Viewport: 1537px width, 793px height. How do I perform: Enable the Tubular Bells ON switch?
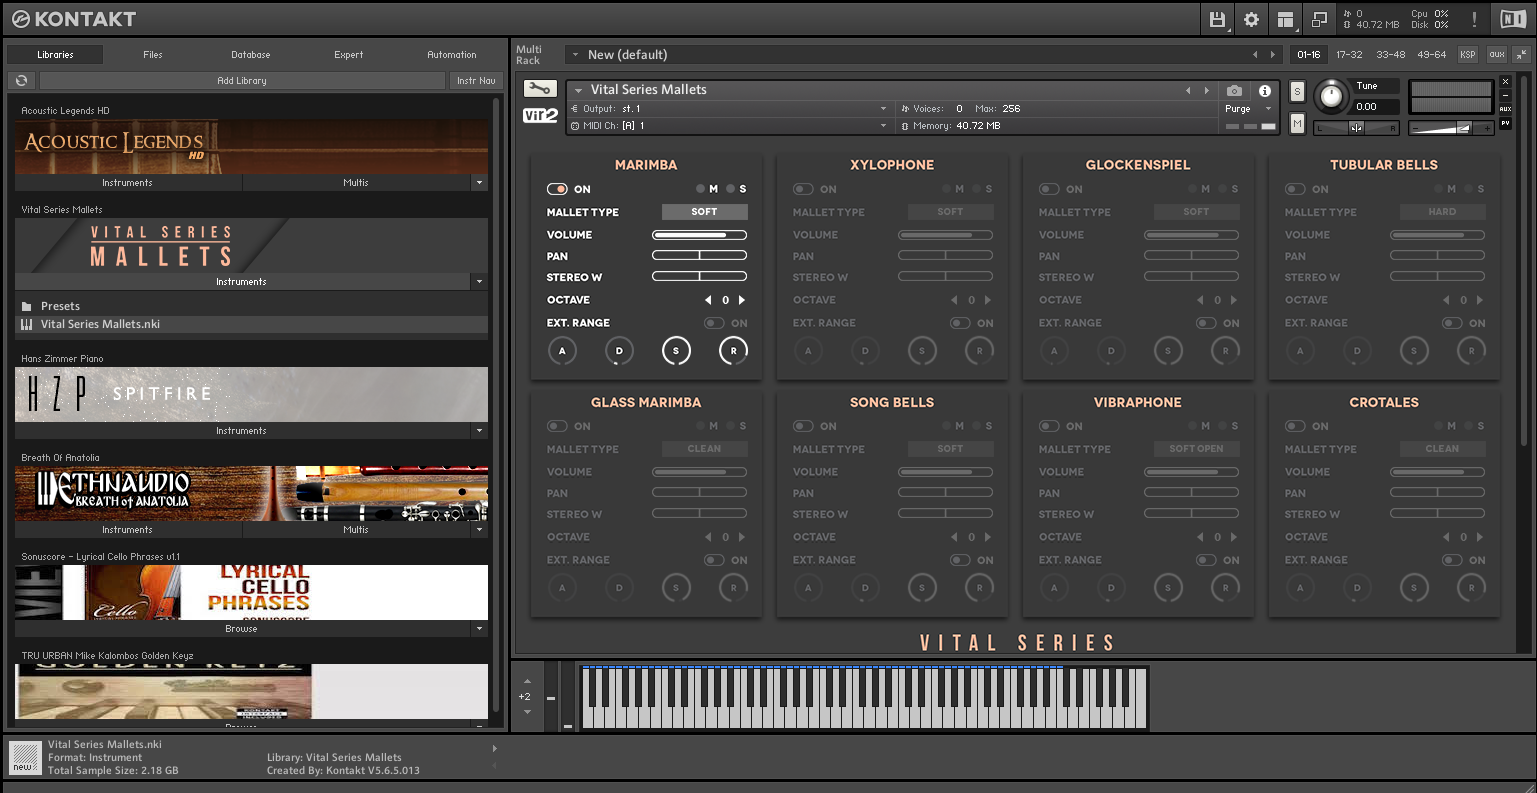[1295, 189]
